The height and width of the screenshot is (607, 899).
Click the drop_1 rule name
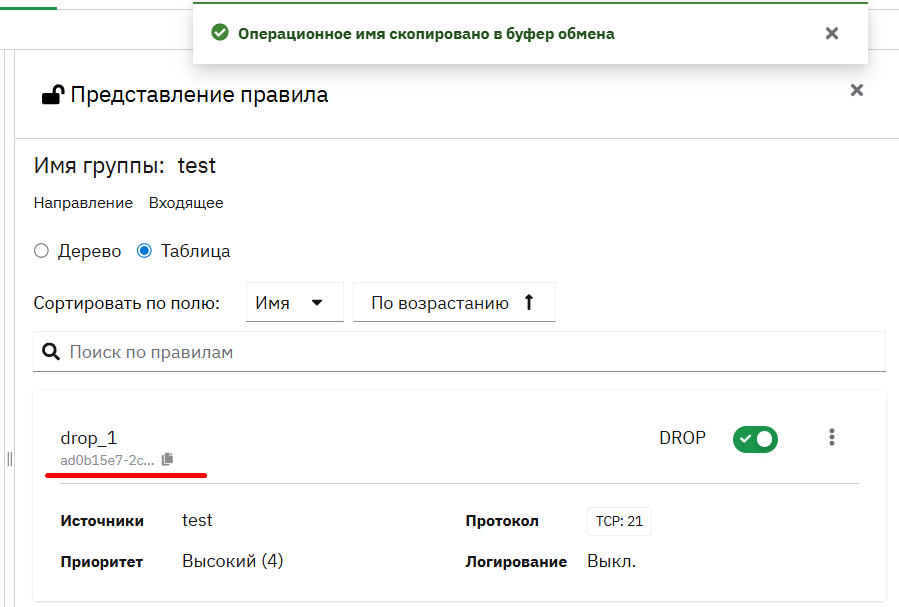(89, 438)
